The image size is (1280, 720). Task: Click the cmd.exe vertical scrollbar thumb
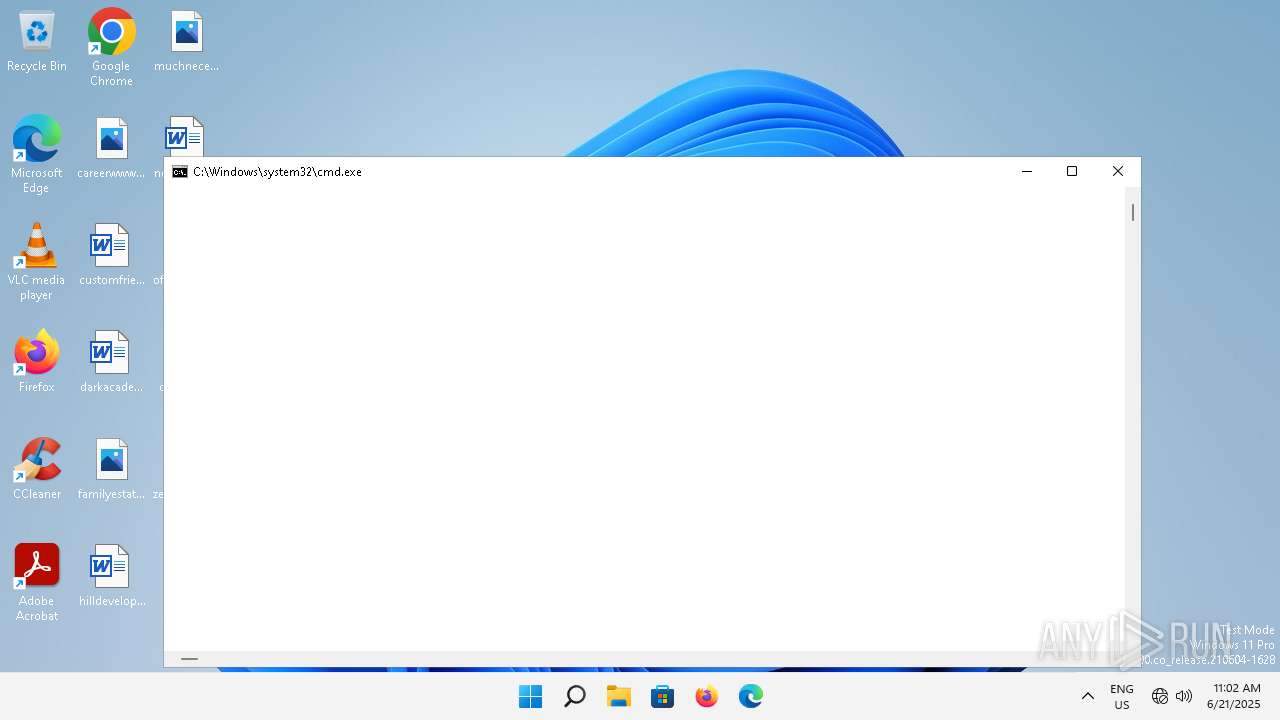pyautogui.click(x=1133, y=212)
